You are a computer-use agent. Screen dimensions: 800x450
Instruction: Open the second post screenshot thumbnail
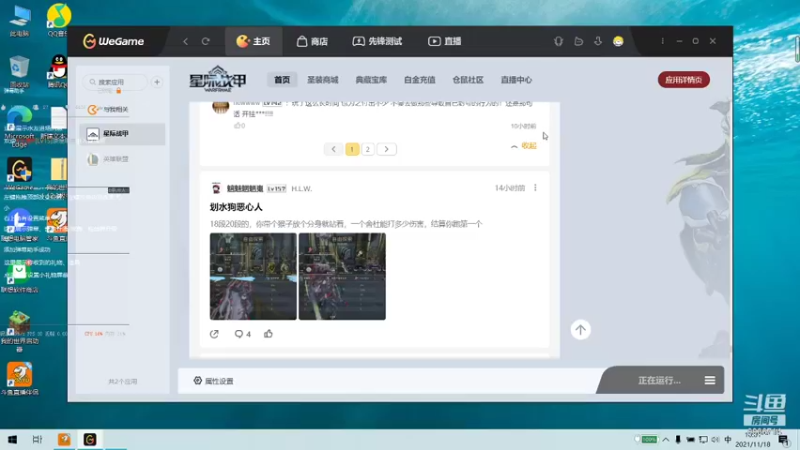[342, 277]
